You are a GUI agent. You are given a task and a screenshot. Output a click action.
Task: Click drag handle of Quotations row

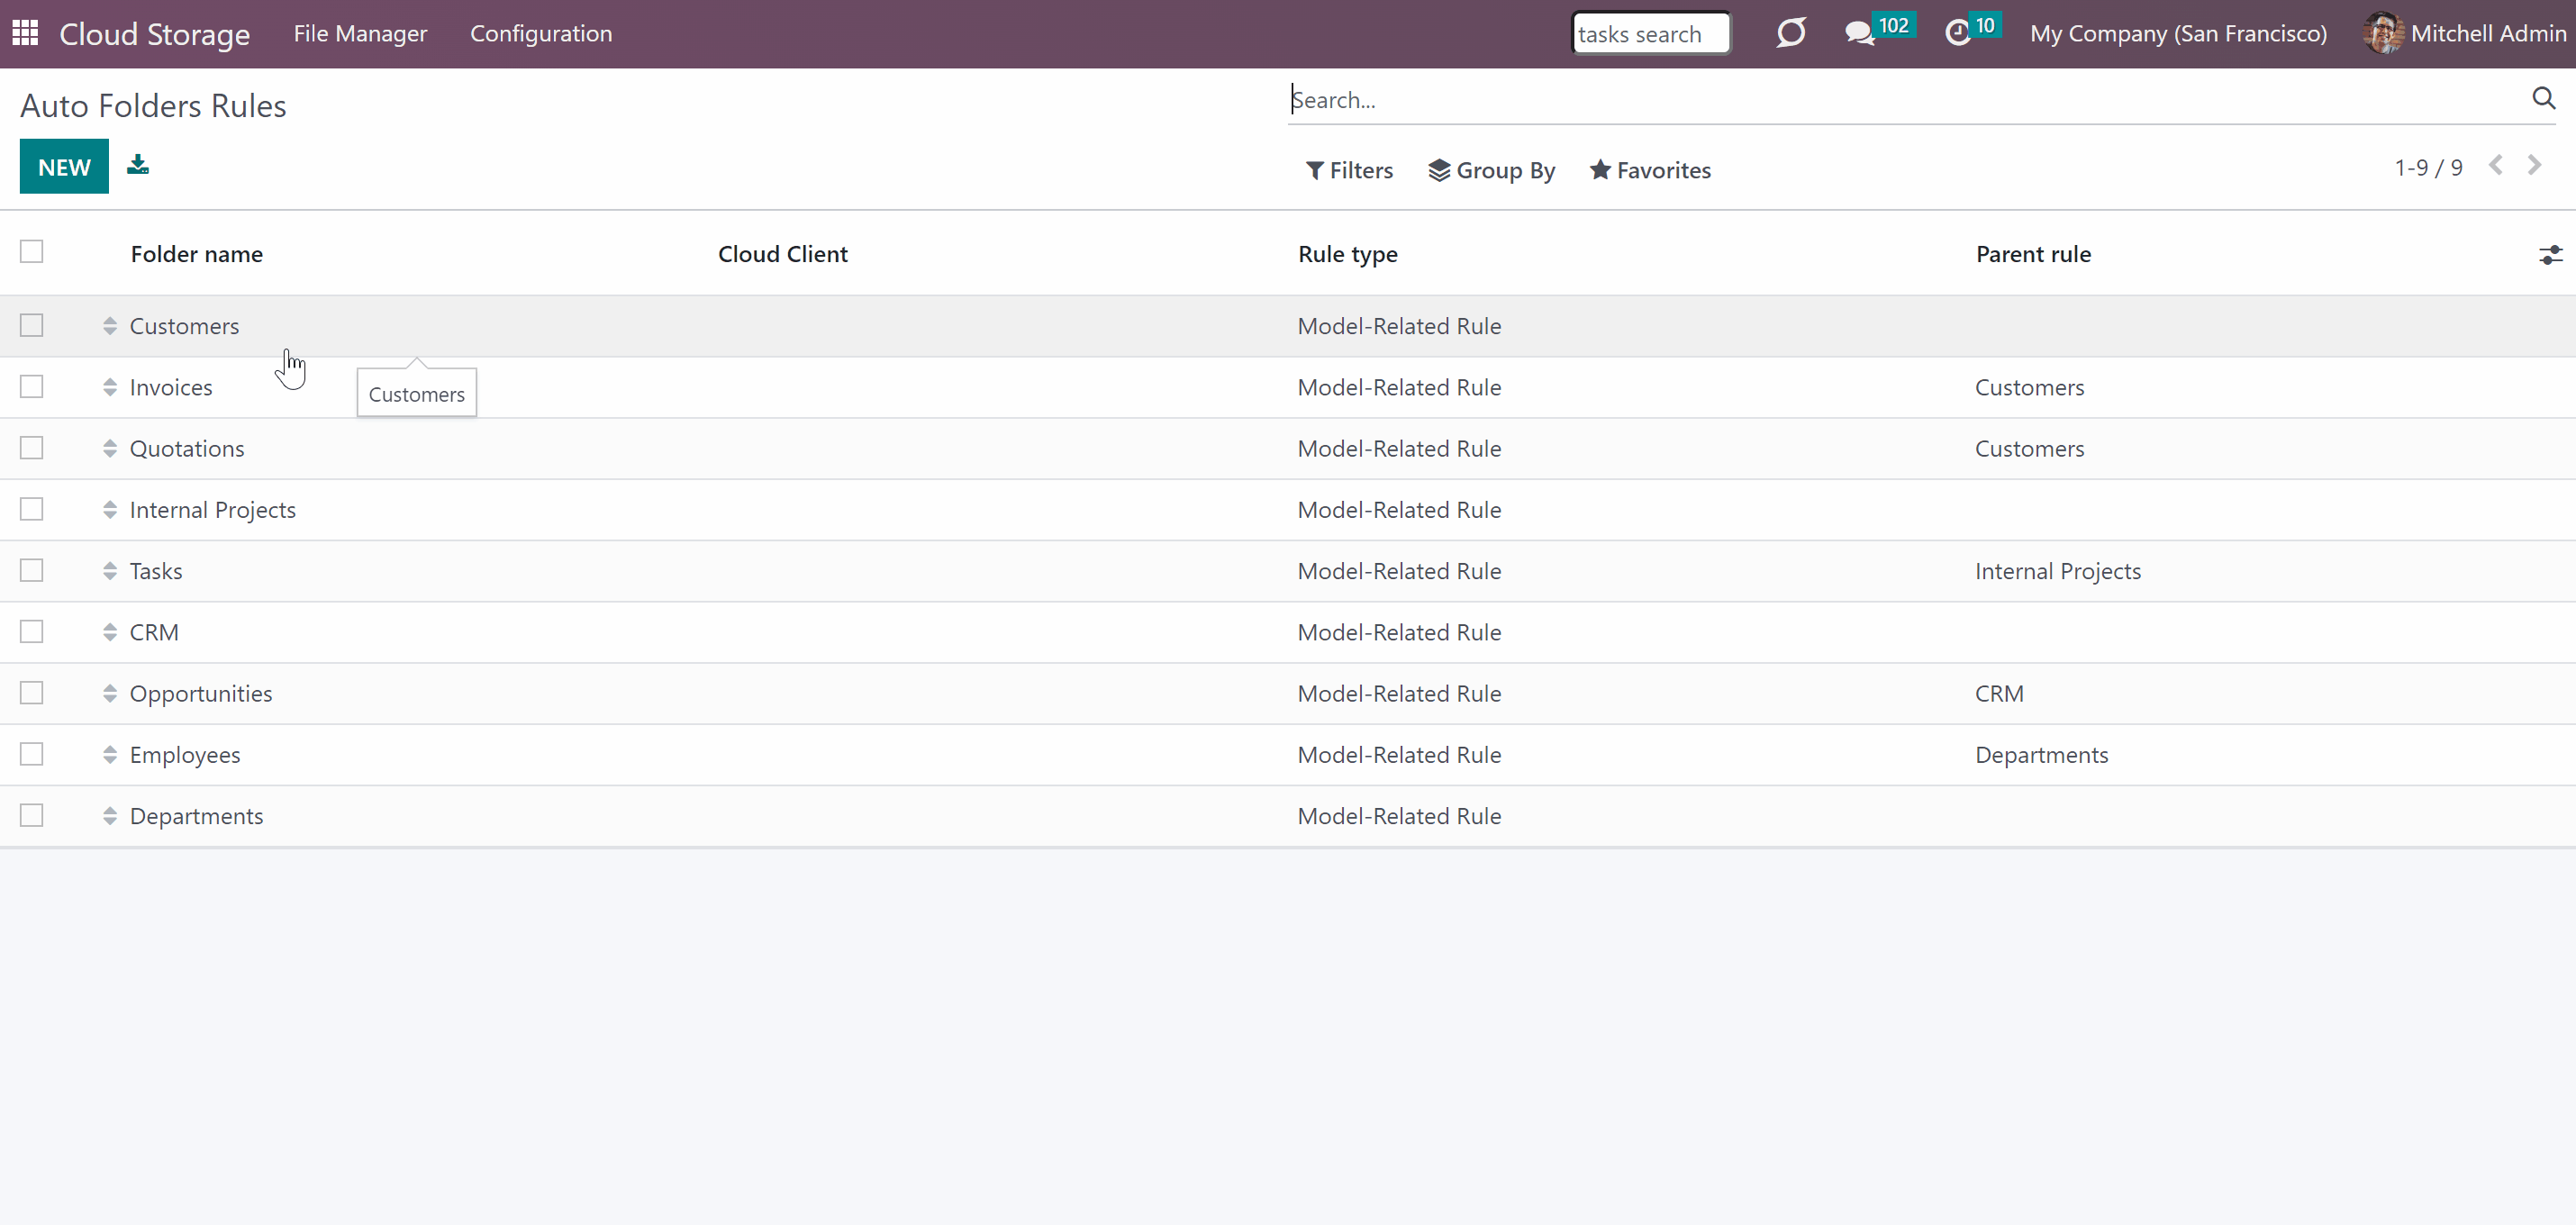pyautogui.click(x=110, y=448)
